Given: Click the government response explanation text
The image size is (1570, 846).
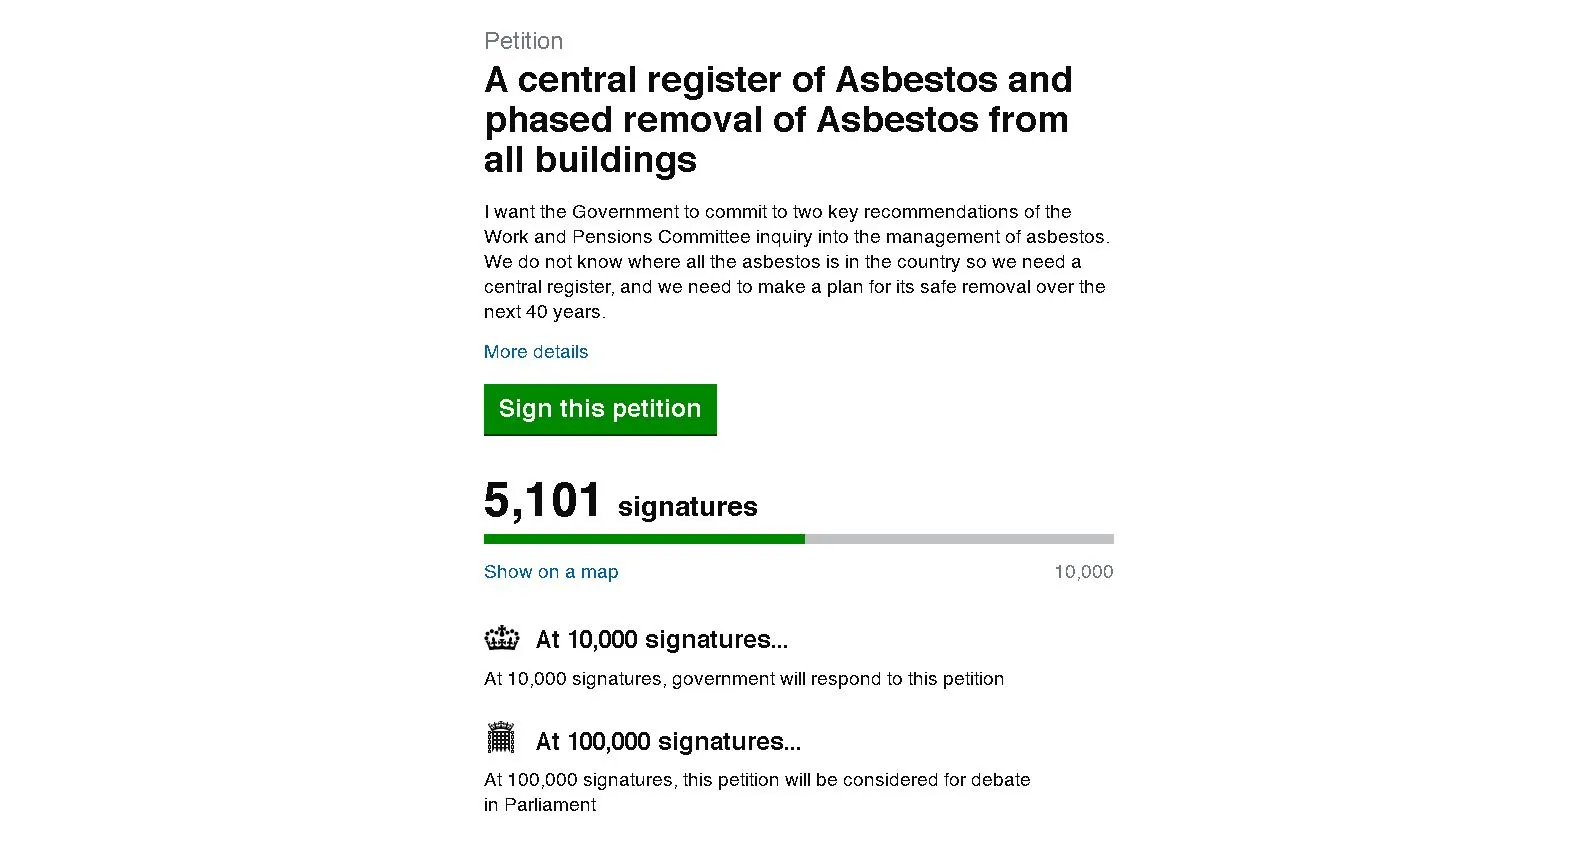Looking at the screenshot, I should [744, 678].
